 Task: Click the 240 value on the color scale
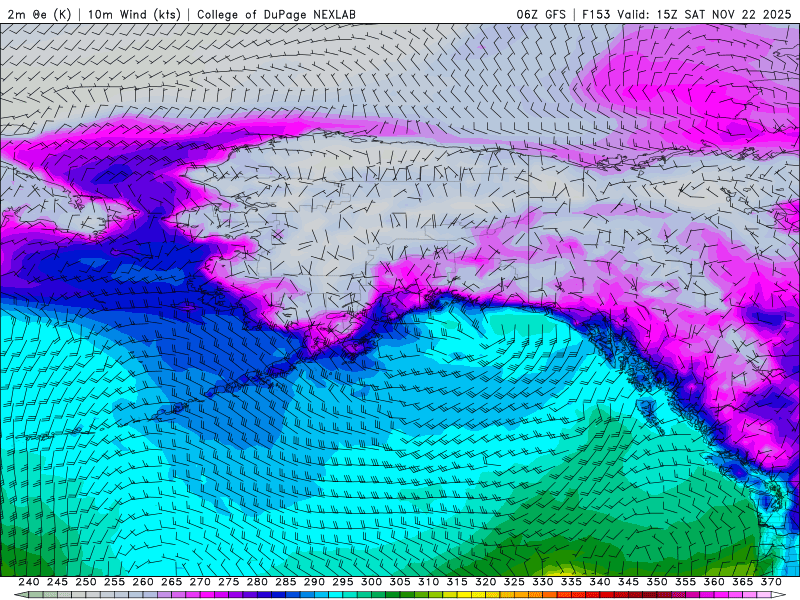pos(29,582)
